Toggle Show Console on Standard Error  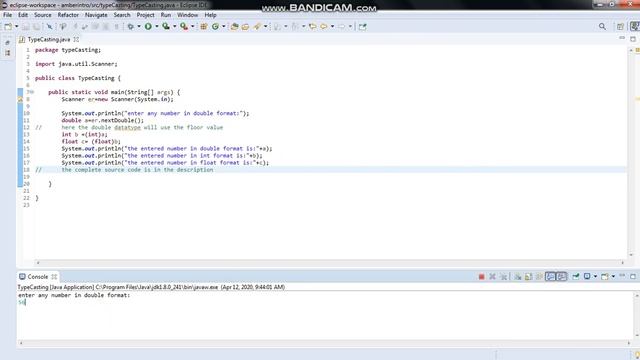click(562, 277)
